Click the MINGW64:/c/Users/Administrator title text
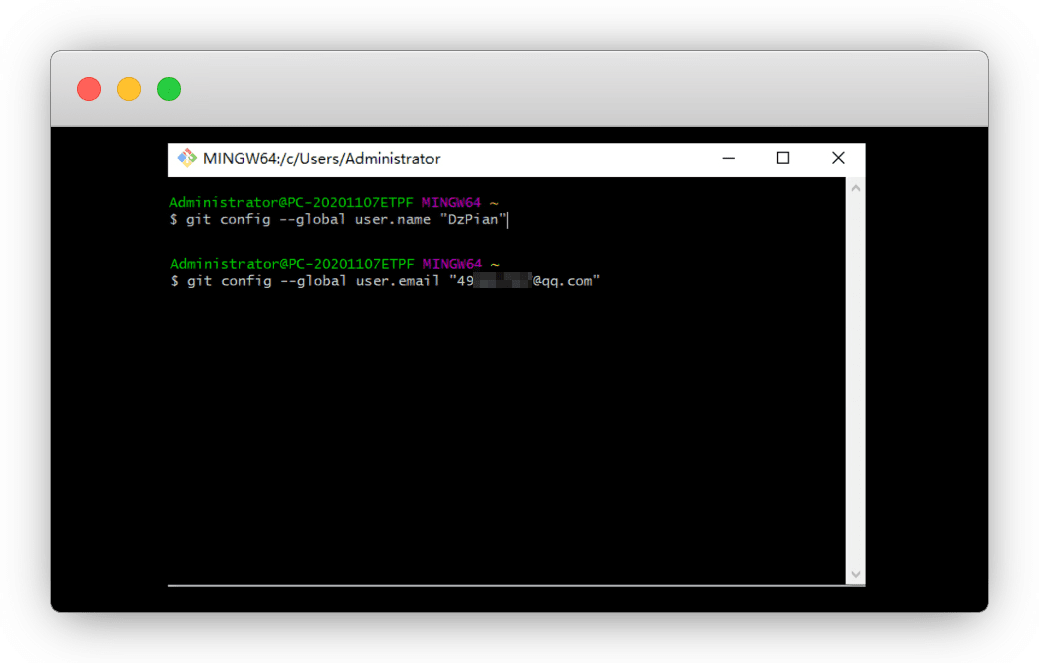This screenshot has width=1039, height=663. pos(321,158)
